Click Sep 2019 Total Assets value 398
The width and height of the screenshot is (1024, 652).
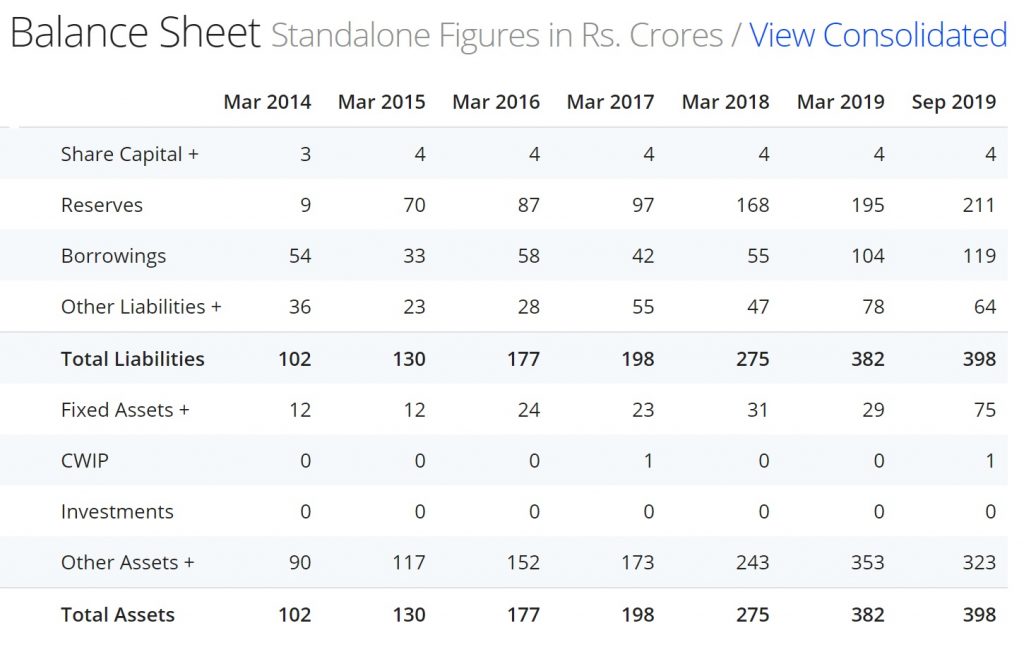[x=979, y=615]
